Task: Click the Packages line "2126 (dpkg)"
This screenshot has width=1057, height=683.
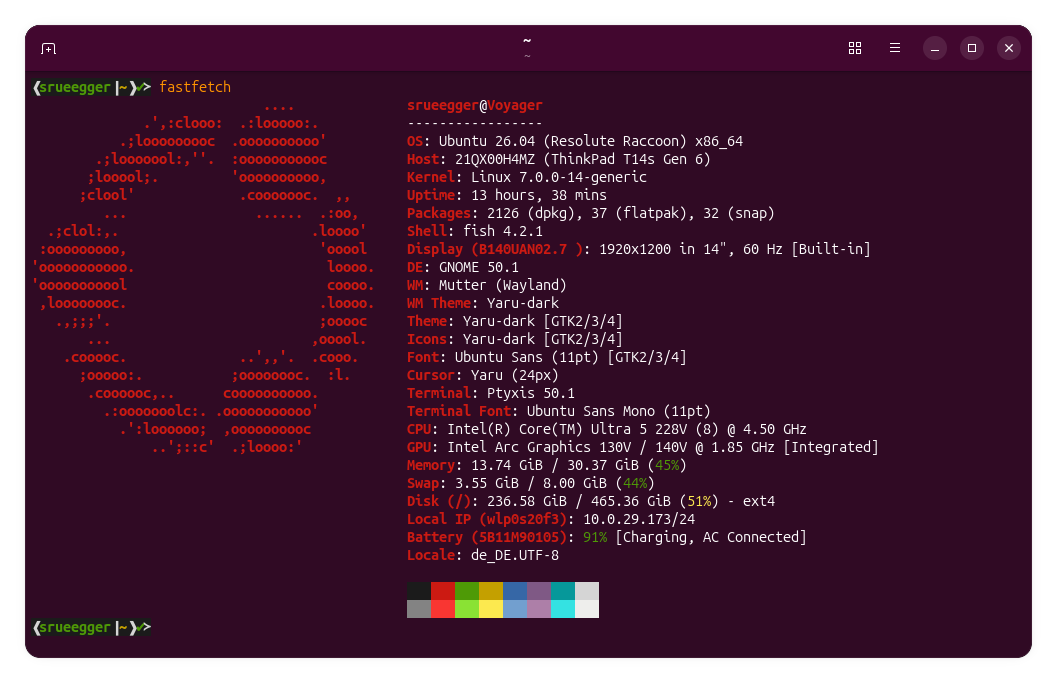Action: [531, 214]
